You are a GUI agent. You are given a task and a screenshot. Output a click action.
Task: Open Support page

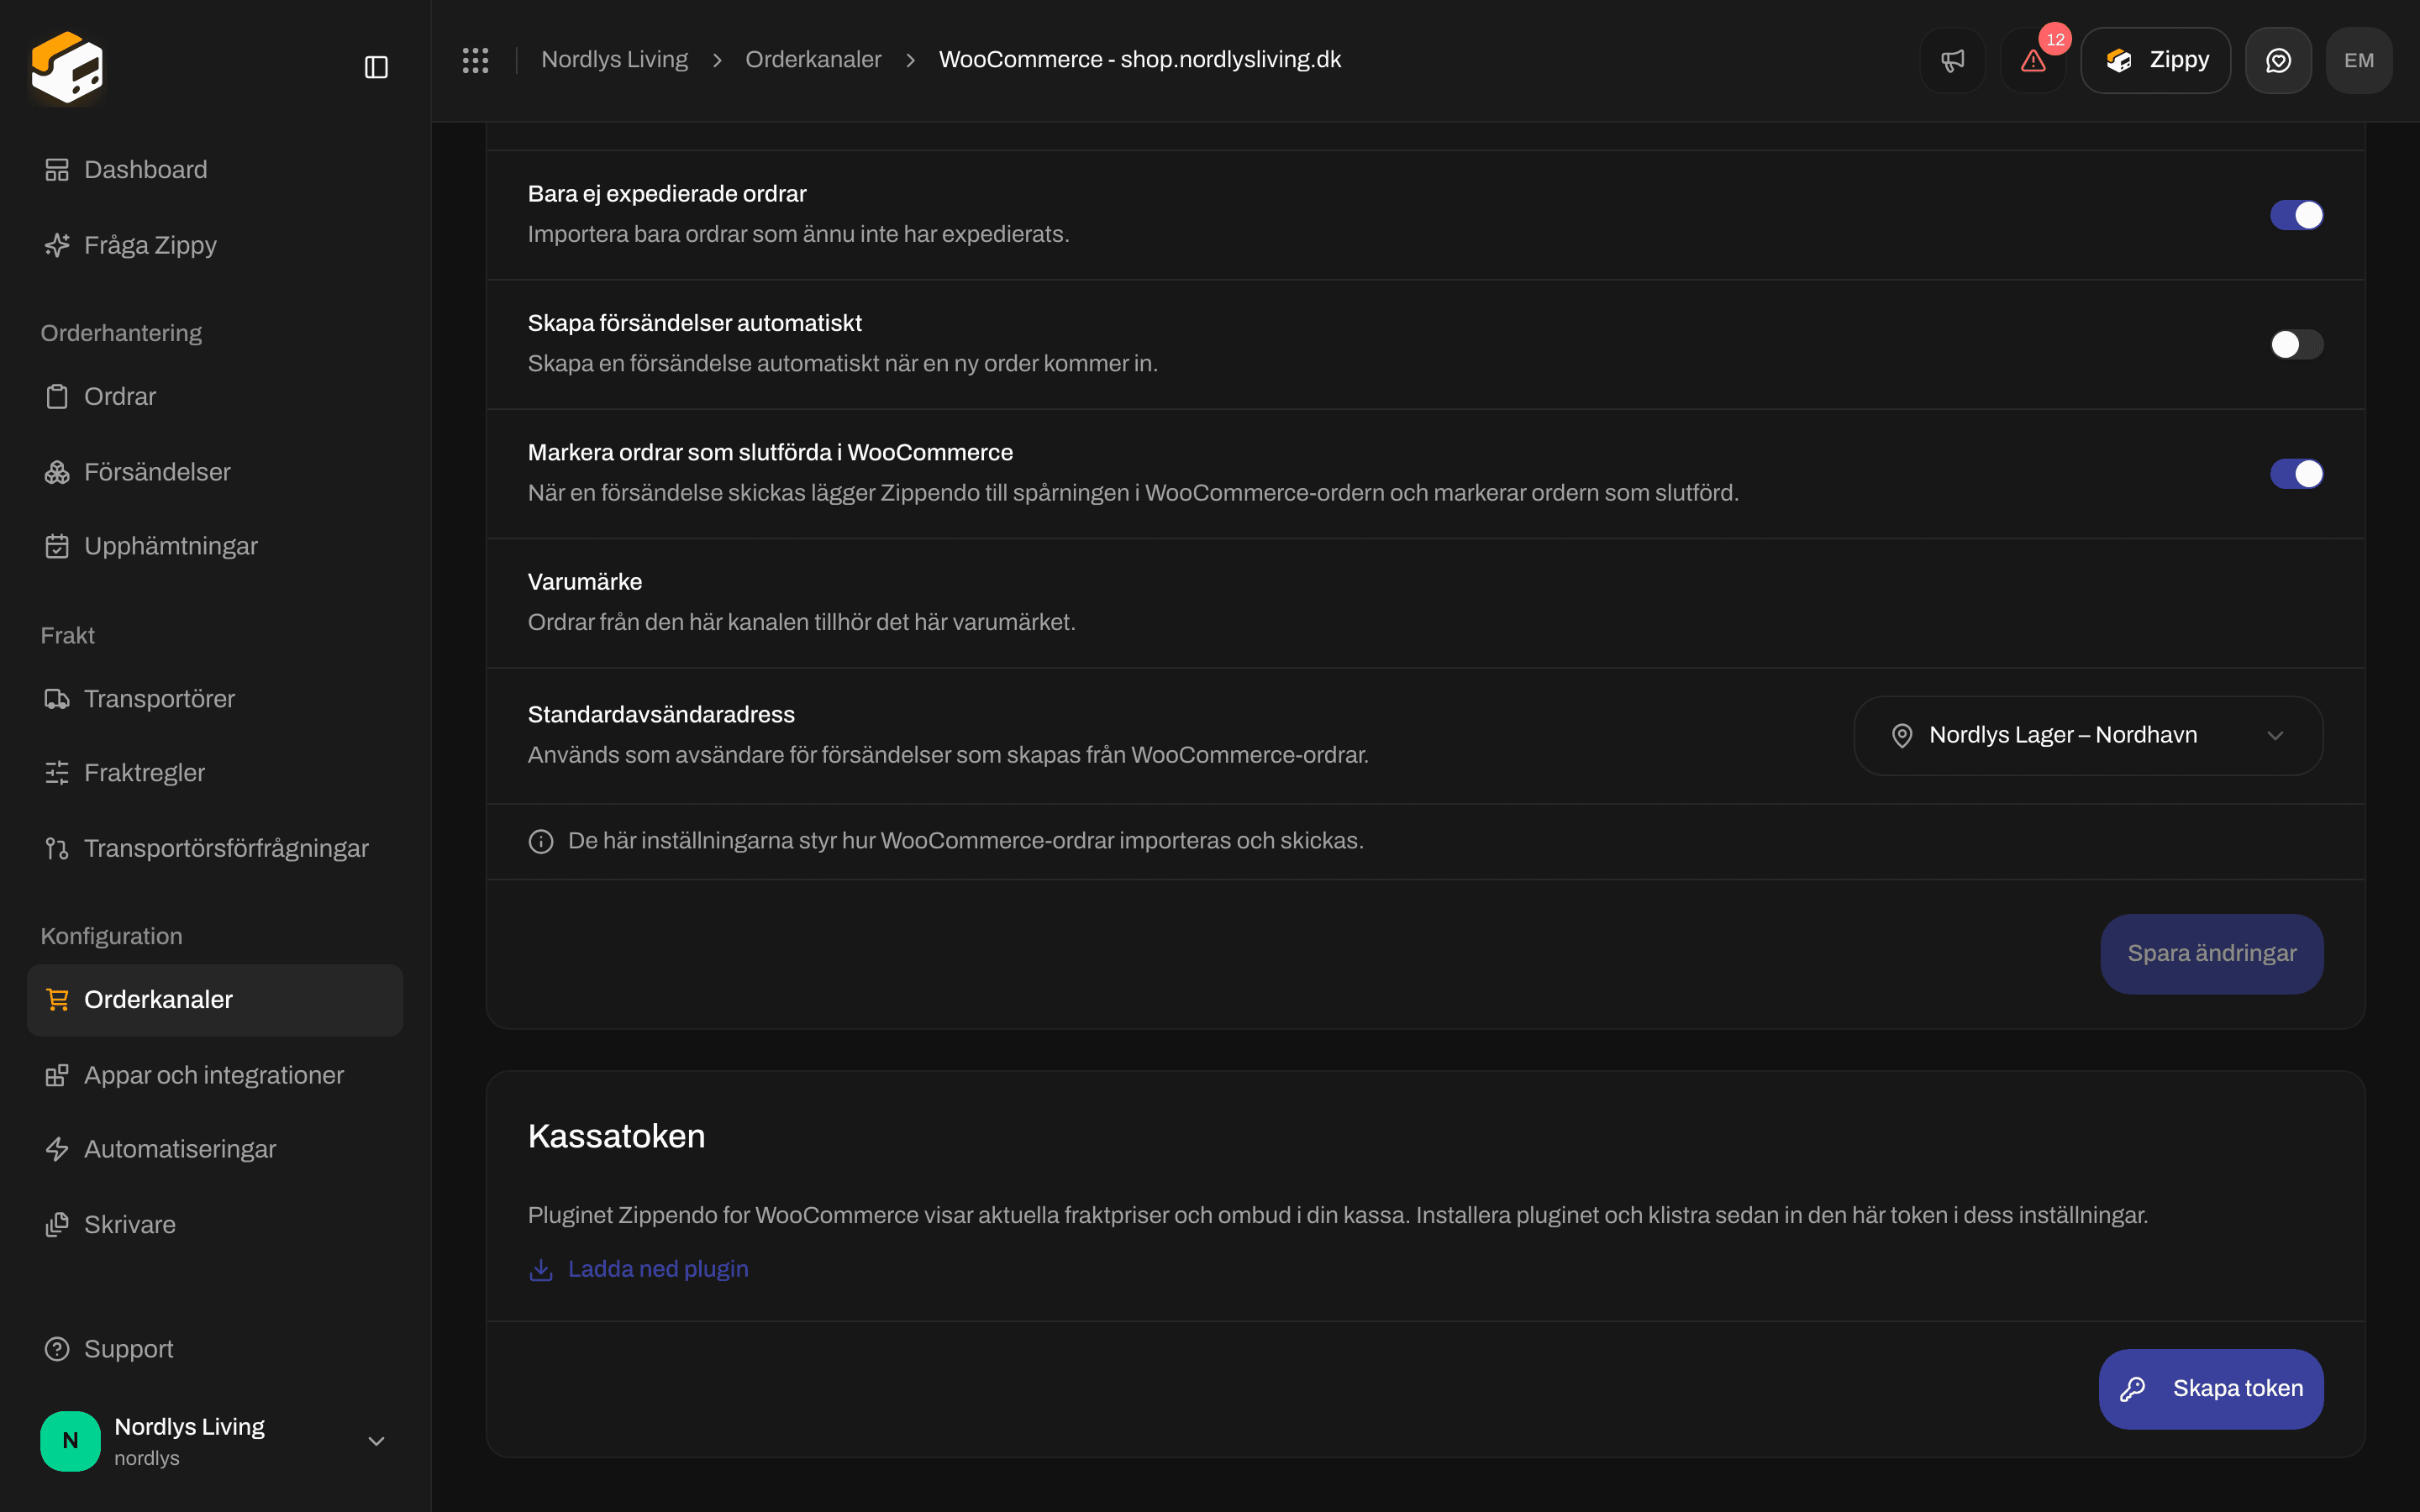click(215, 1349)
